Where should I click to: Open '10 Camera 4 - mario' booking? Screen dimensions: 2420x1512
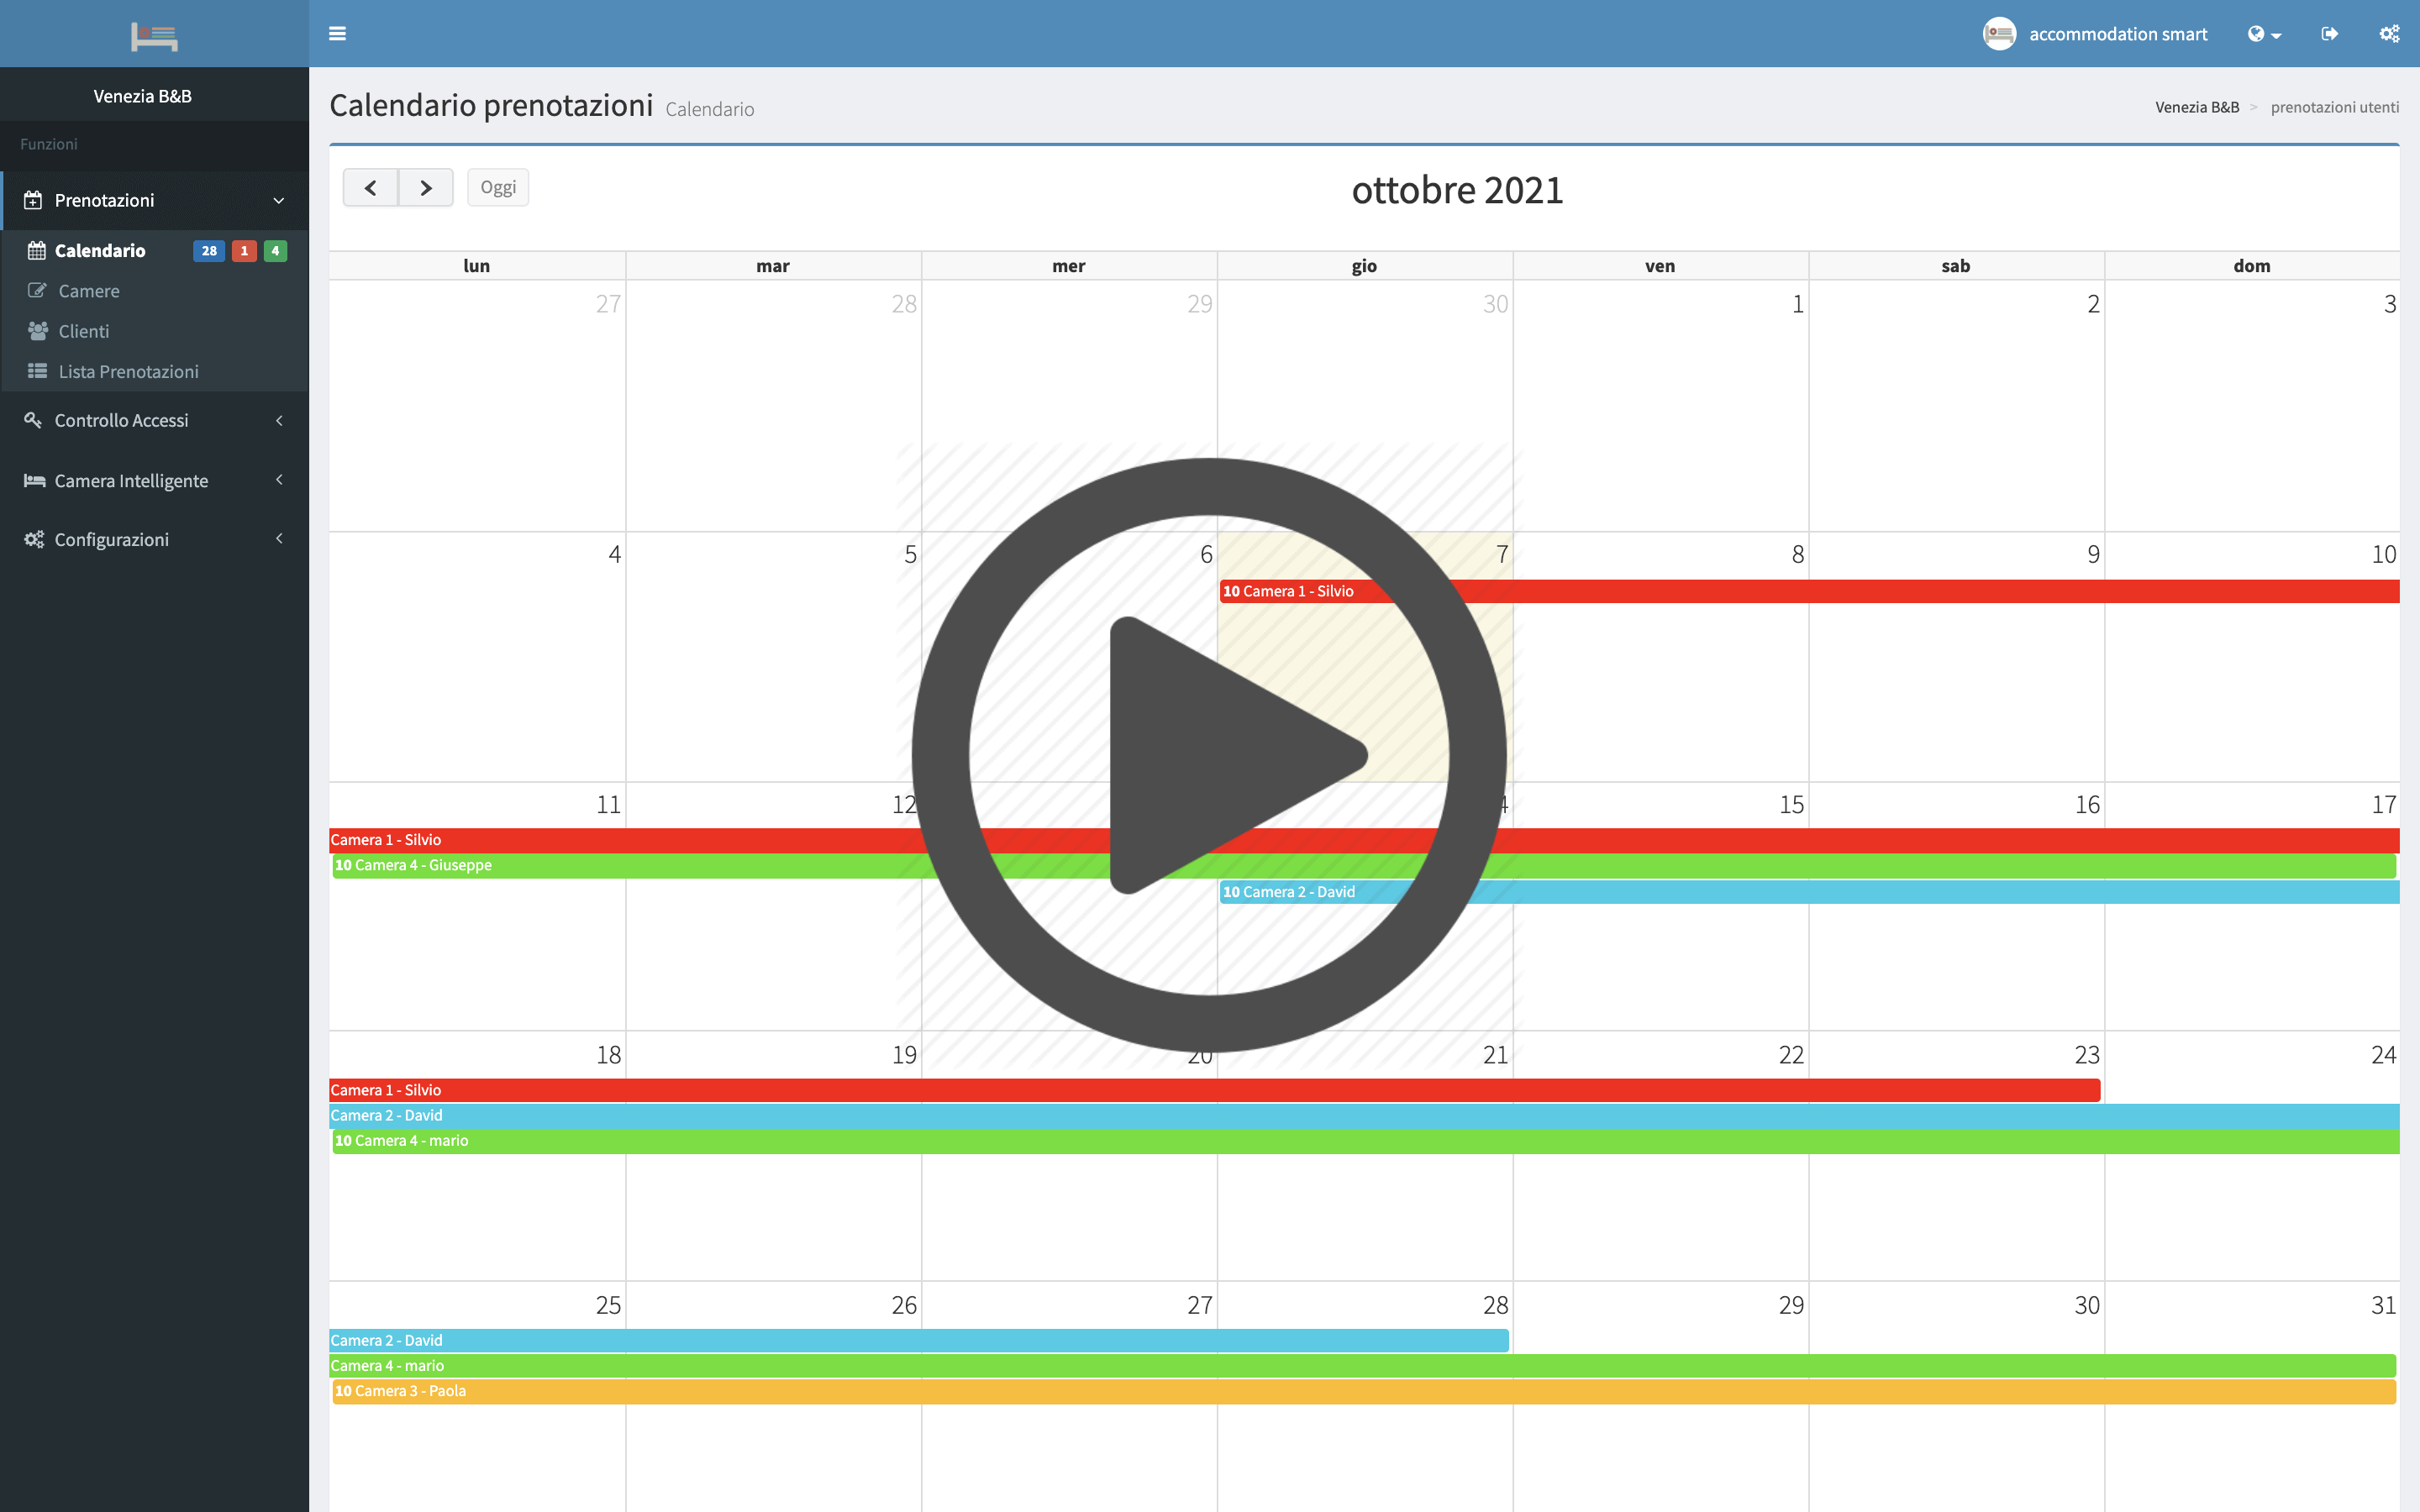click(1365, 1141)
